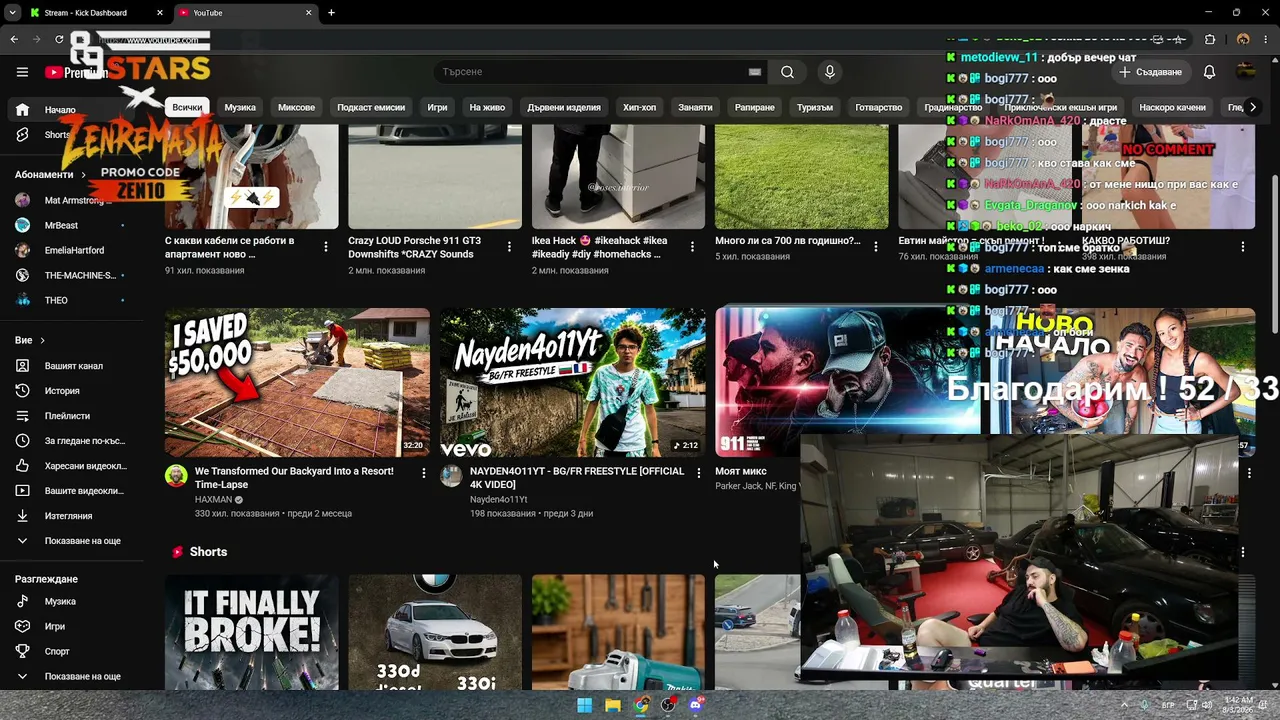Open options for the 700 лв short
1280x720 pixels.
point(876,246)
